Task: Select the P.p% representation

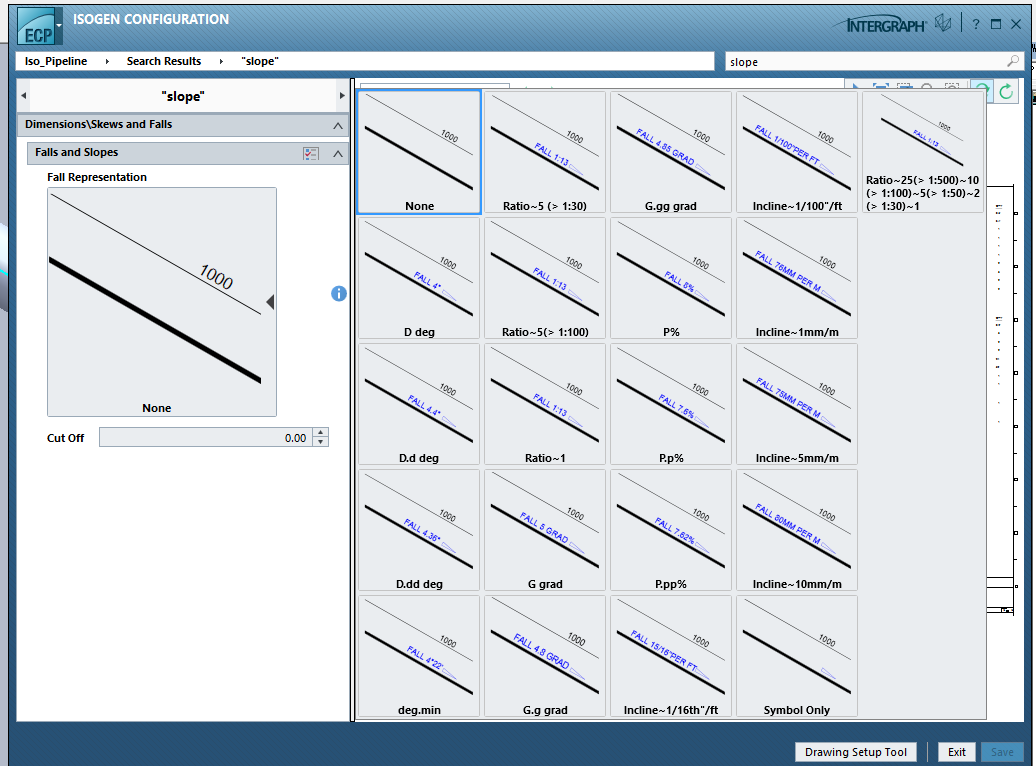Action: click(671, 404)
